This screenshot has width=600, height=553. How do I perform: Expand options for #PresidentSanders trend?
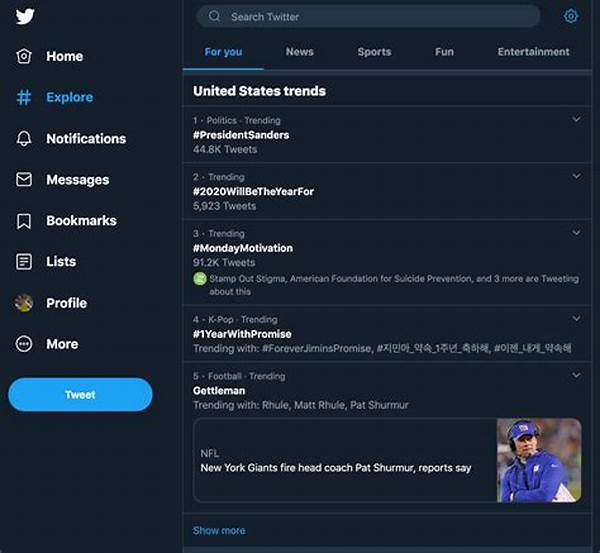(576, 120)
